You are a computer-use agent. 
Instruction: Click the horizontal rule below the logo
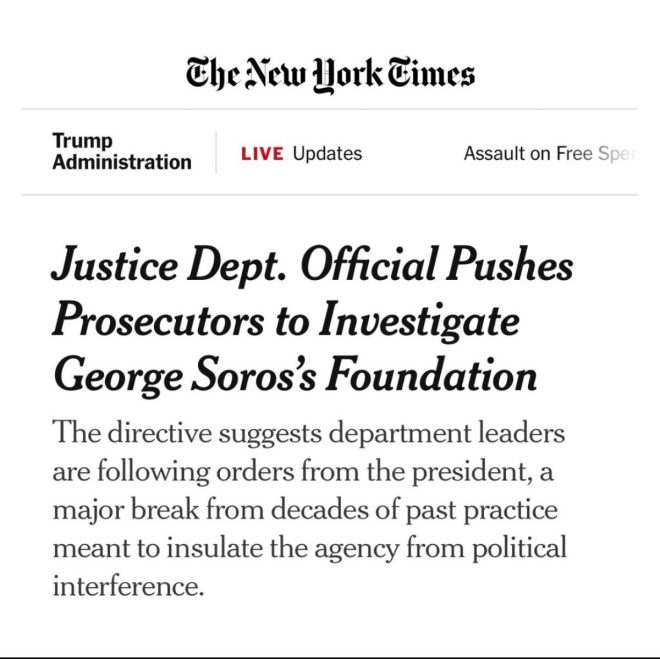pyautogui.click(x=330, y=109)
